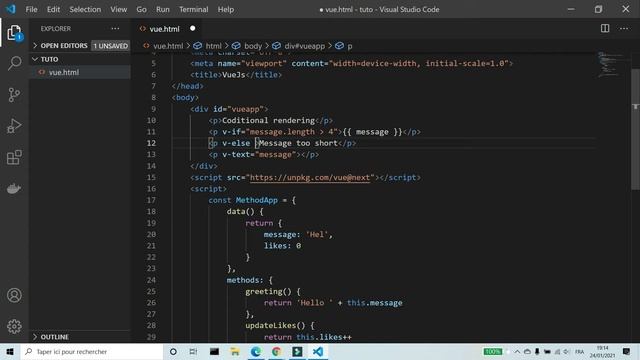The width and height of the screenshot is (640, 360).
Task: Click 'MethodApp' constant name
Action: click(257, 200)
